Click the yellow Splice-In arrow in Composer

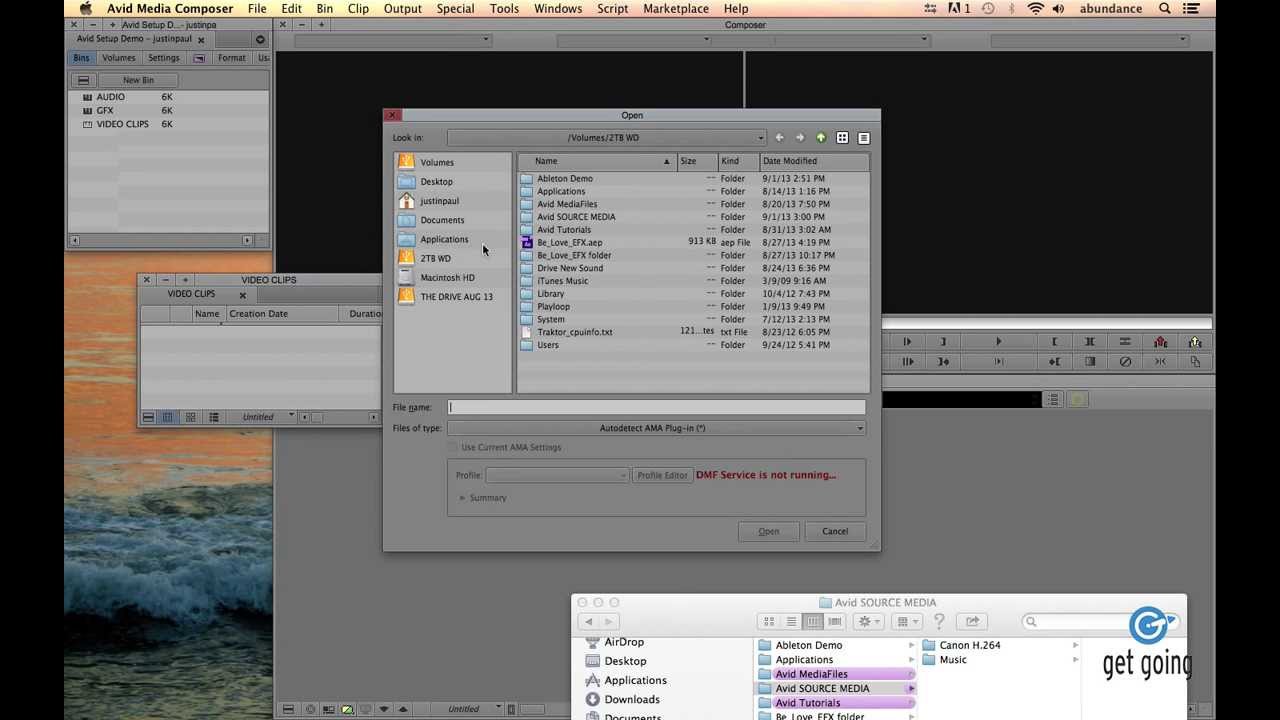click(x=1195, y=342)
